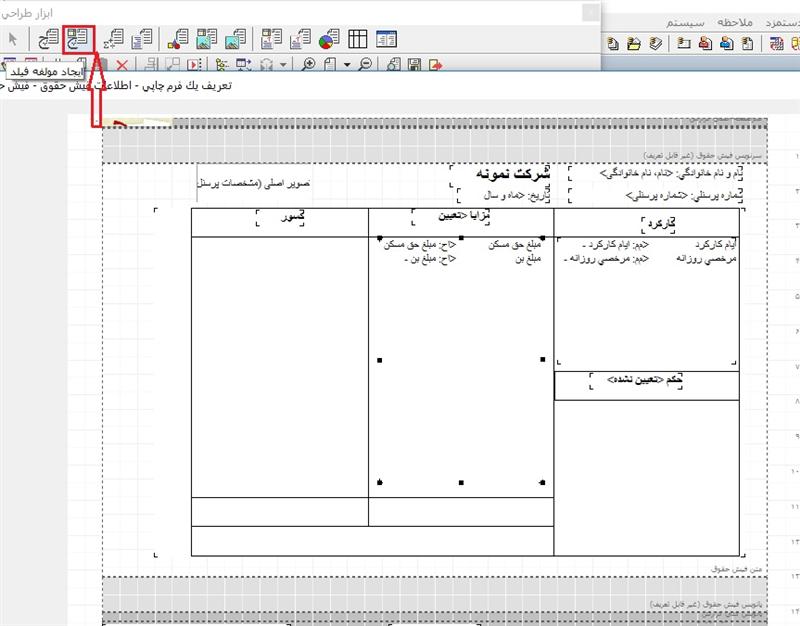The height and width of the screenshot is (626, 800).
Task: Open the page size dropdown arrow
Action: pos(346,65)
